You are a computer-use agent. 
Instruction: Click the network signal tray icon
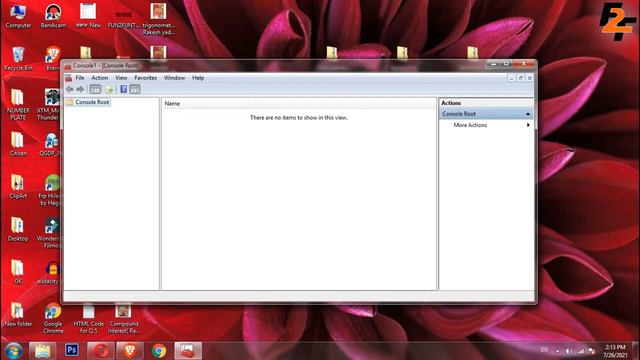(x=580, y=351)
